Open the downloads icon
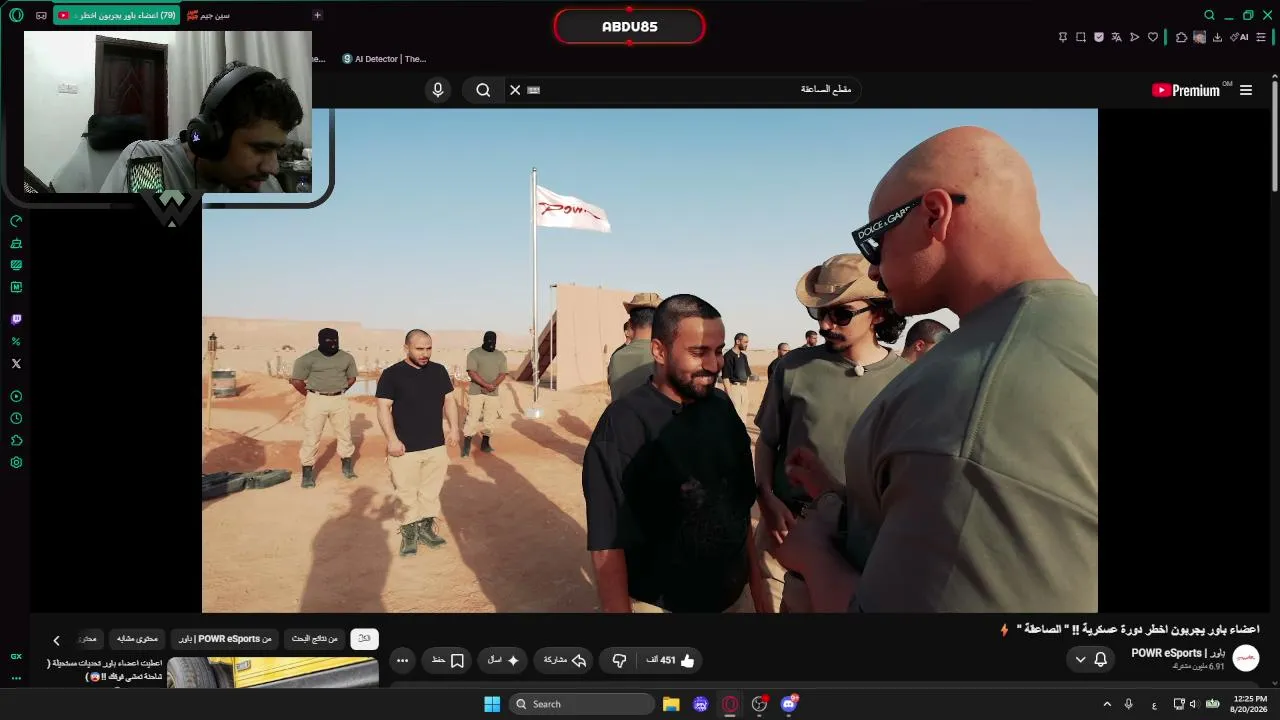1280x720 pixels. coord(1217,37)
